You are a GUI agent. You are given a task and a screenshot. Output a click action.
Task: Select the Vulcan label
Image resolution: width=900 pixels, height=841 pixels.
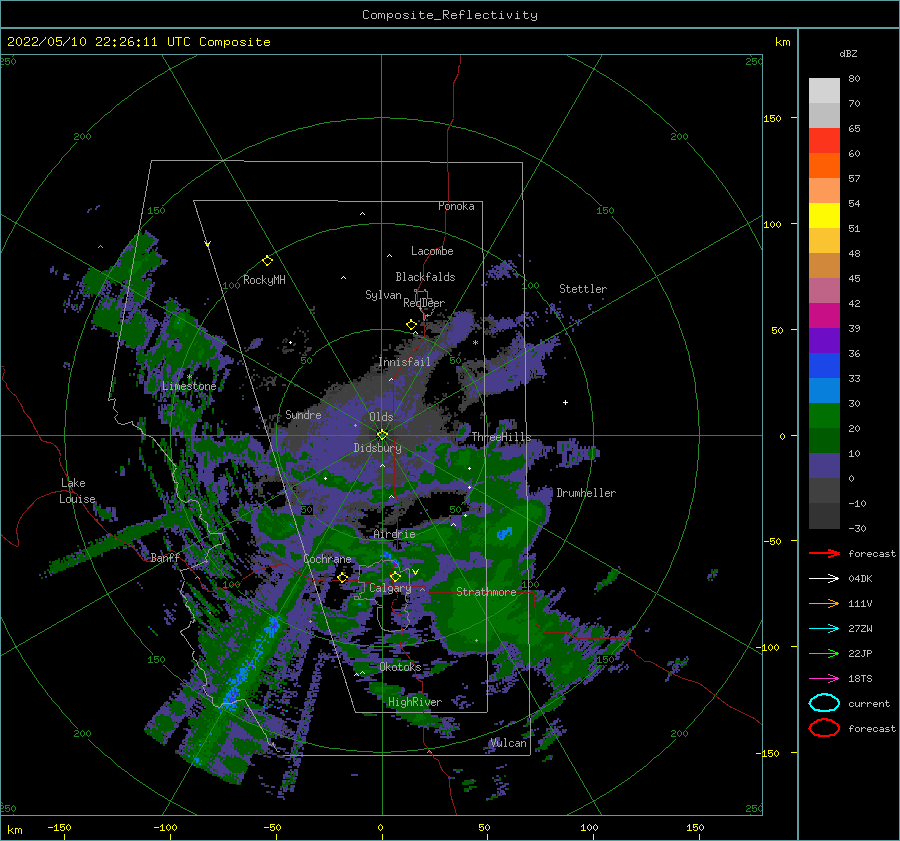pyautogui.click(x=509, y=743)
